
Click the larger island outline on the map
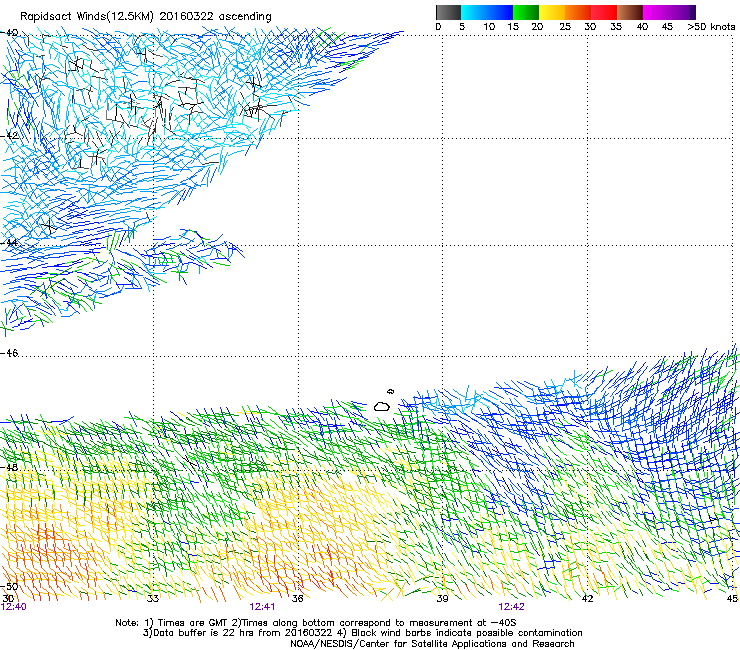coord(382,406)
